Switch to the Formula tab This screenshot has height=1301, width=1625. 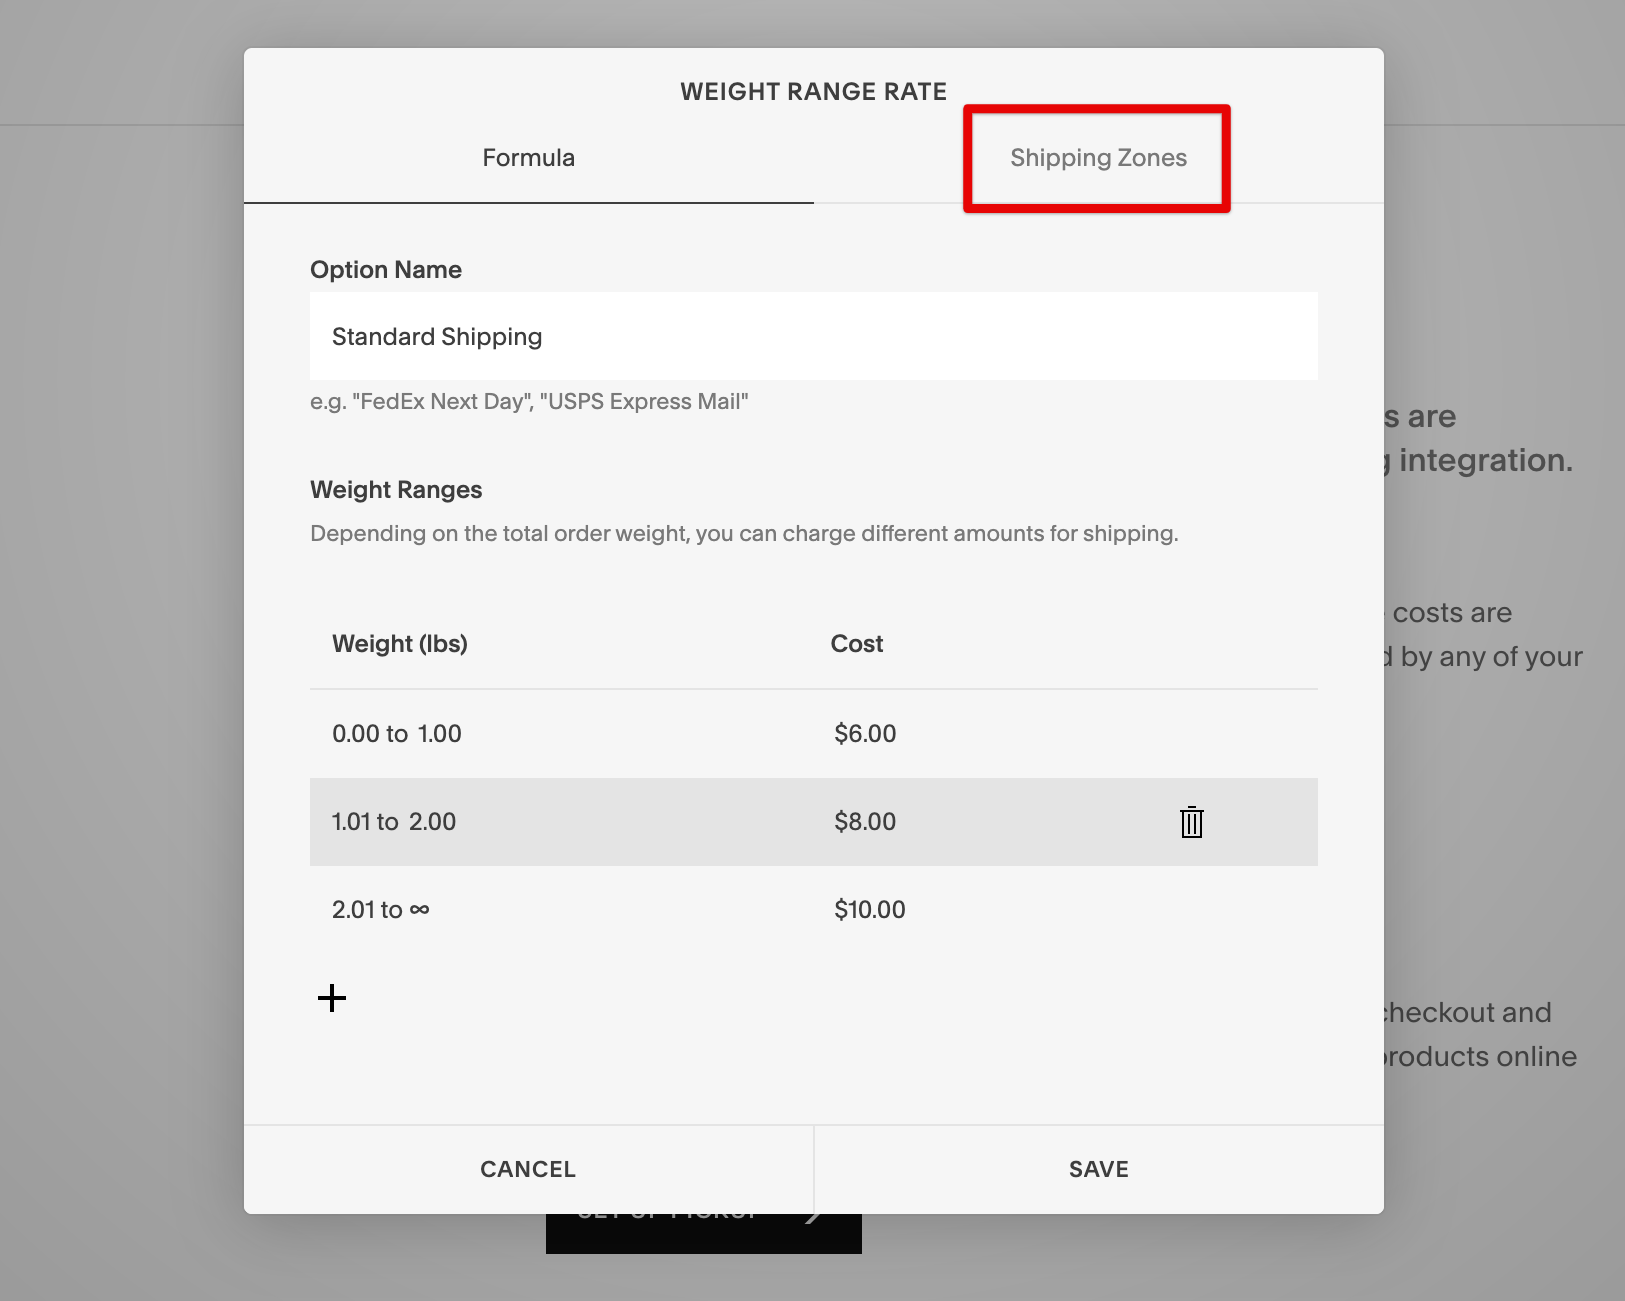coord(529,157)
